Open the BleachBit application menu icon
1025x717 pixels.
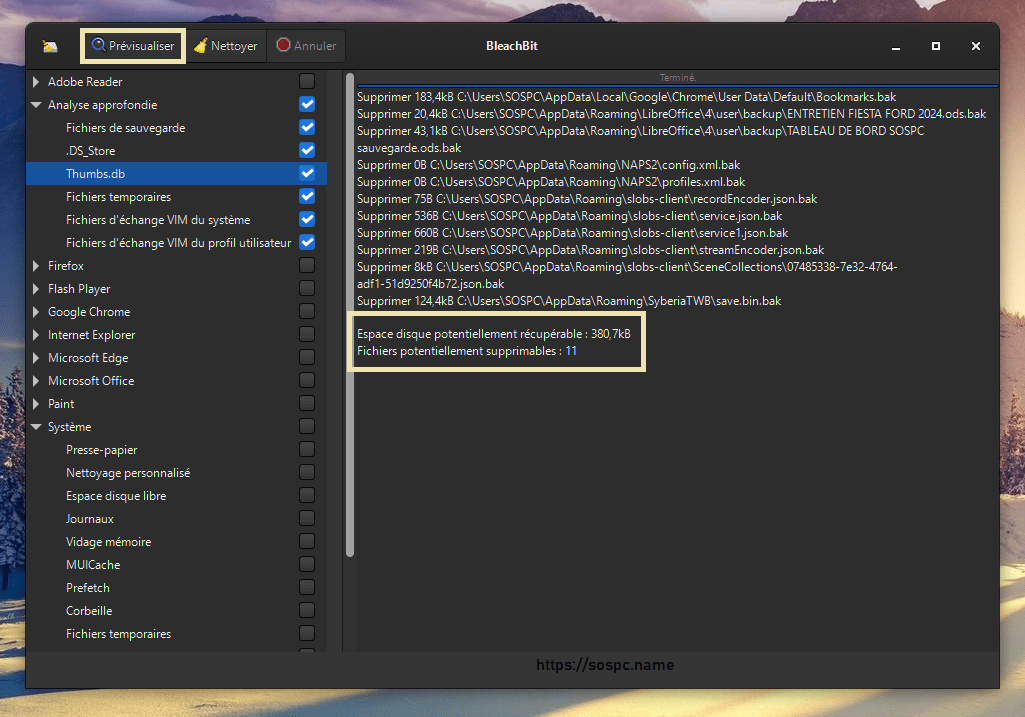(50, 46)
